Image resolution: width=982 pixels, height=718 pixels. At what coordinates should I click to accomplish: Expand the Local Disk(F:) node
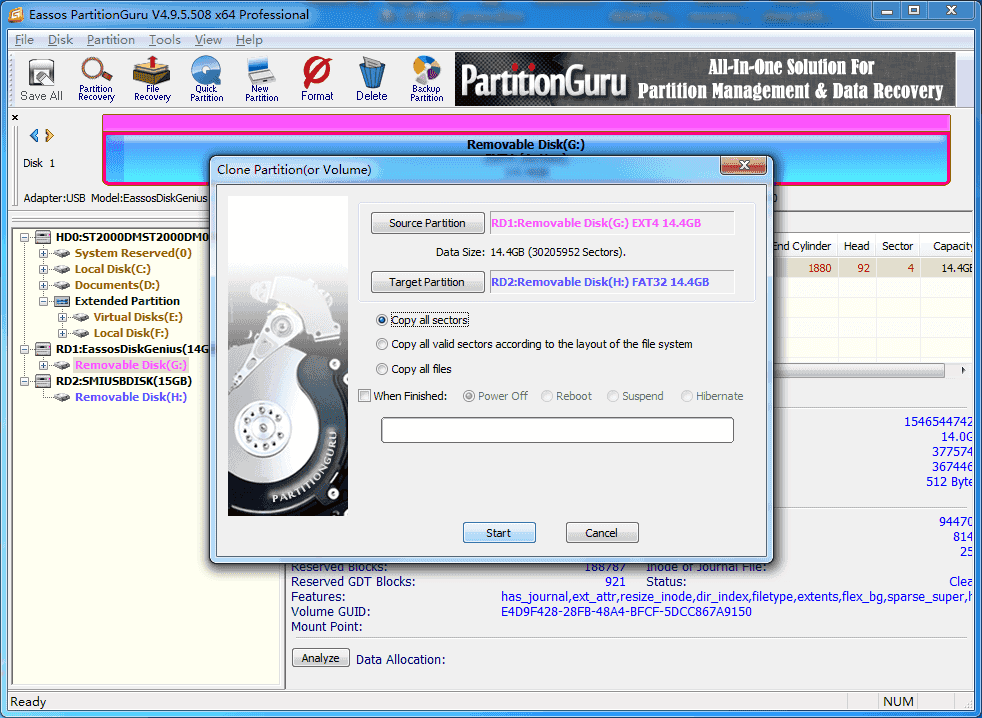coord(62,333)
